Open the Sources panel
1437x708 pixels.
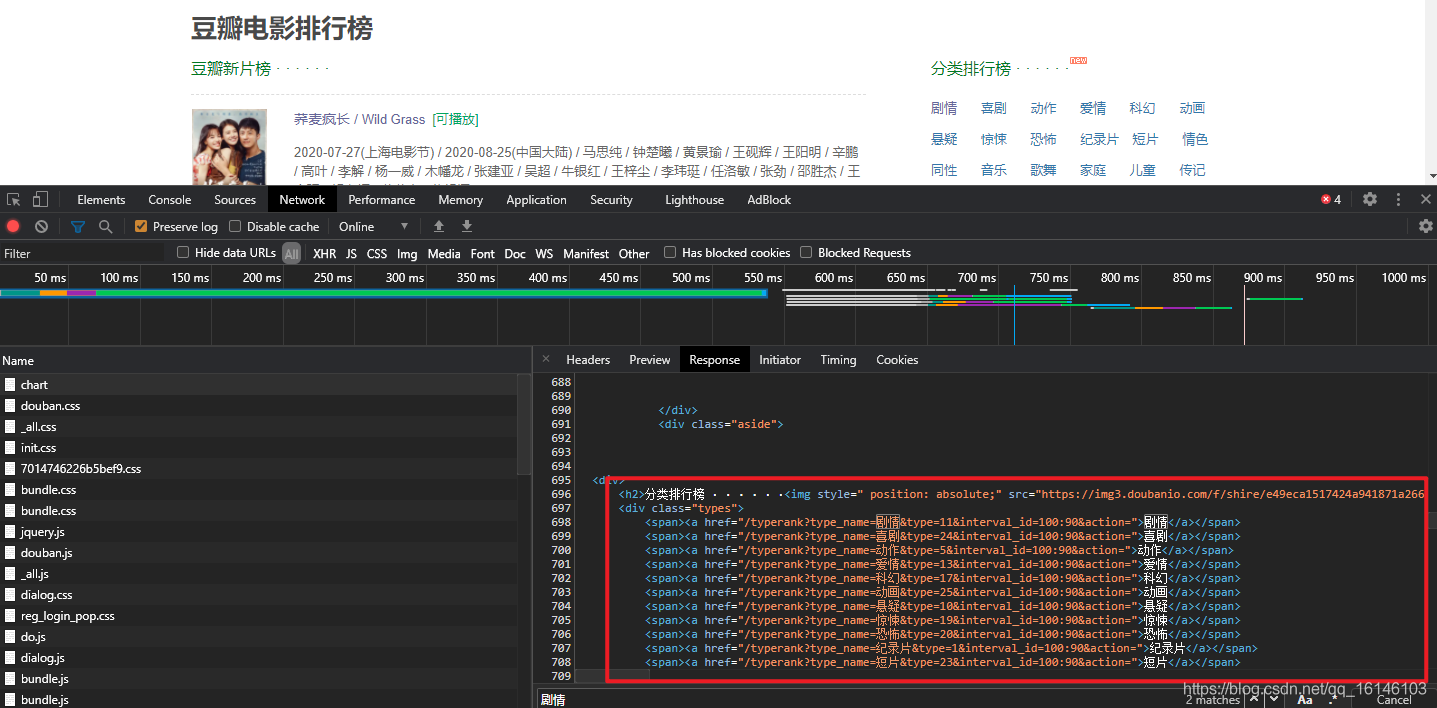(235, 199)
